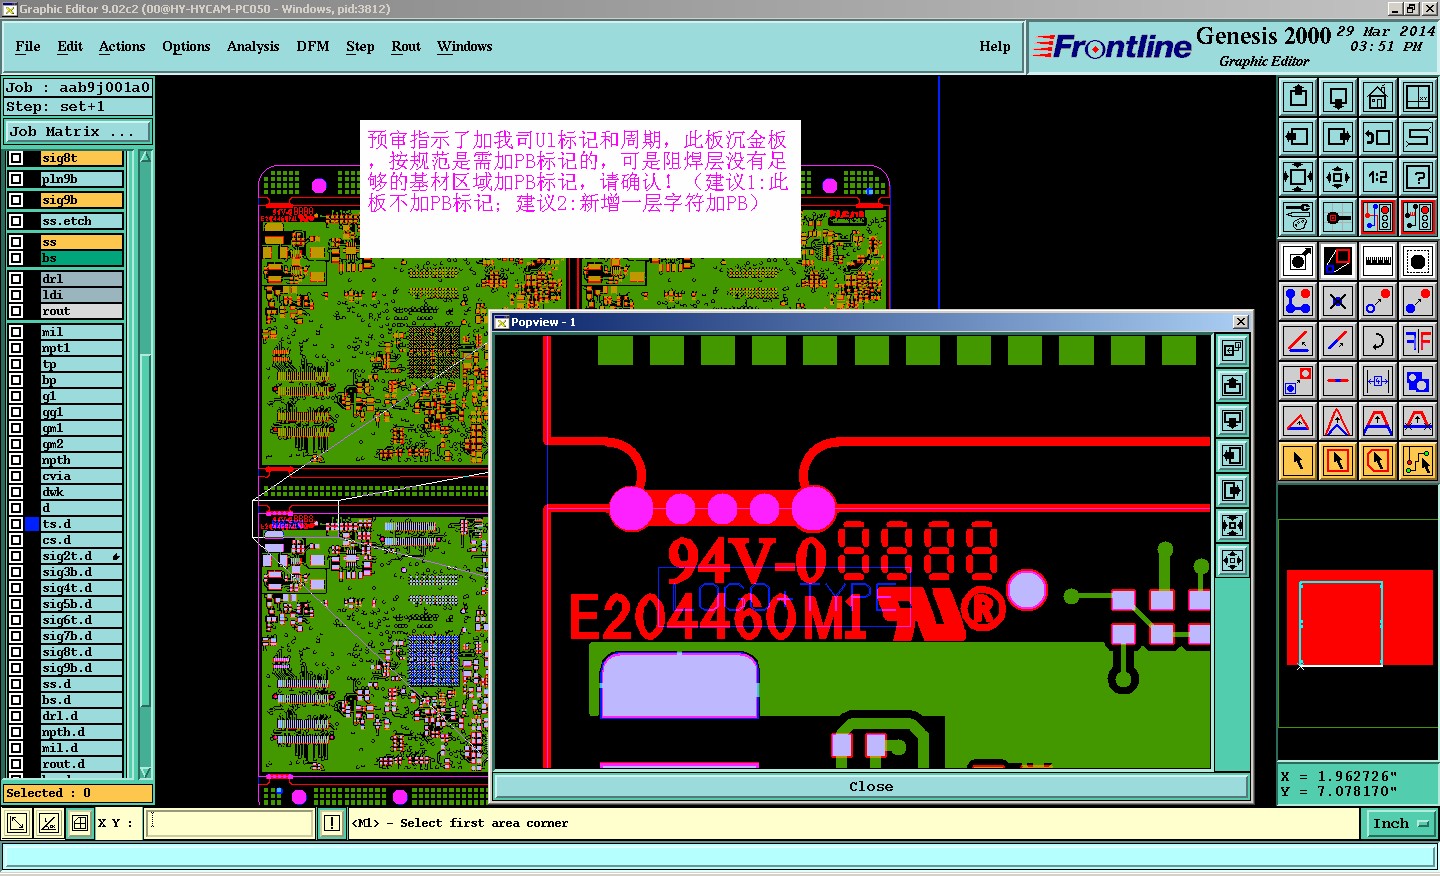1440x876 pixels.
Task: Open the Edit menu
Action: [x=70, y=46]
